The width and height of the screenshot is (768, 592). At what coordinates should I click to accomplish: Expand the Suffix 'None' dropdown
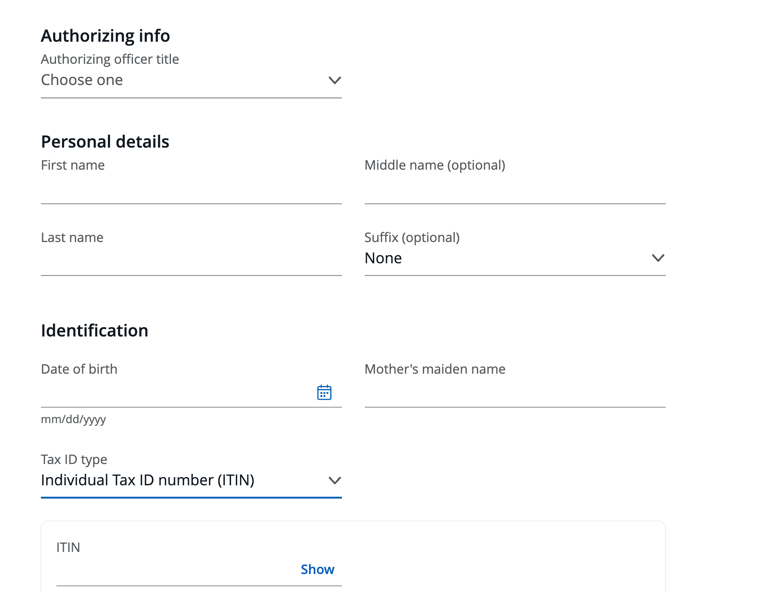coord(500,258)
